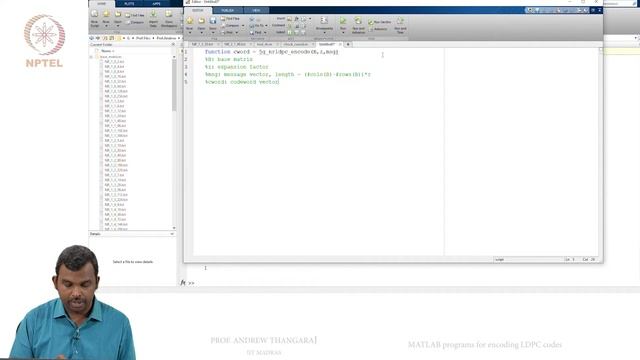Click the smart indent icon beside Indent label
640x360 pixels.
(290, 32)
